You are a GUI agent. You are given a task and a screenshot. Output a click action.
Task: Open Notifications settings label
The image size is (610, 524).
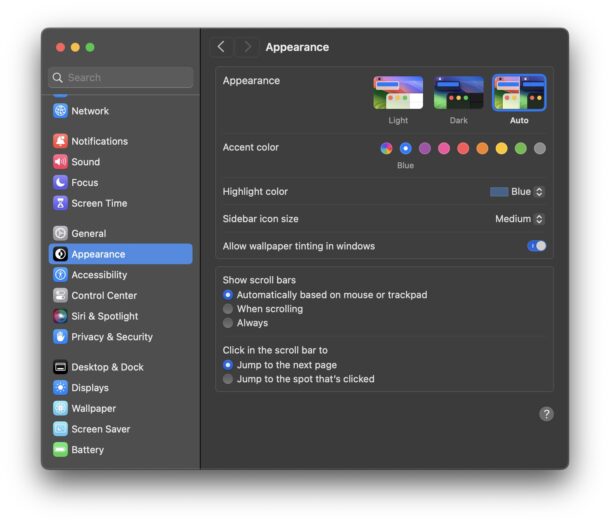click(x=100, y=141)
